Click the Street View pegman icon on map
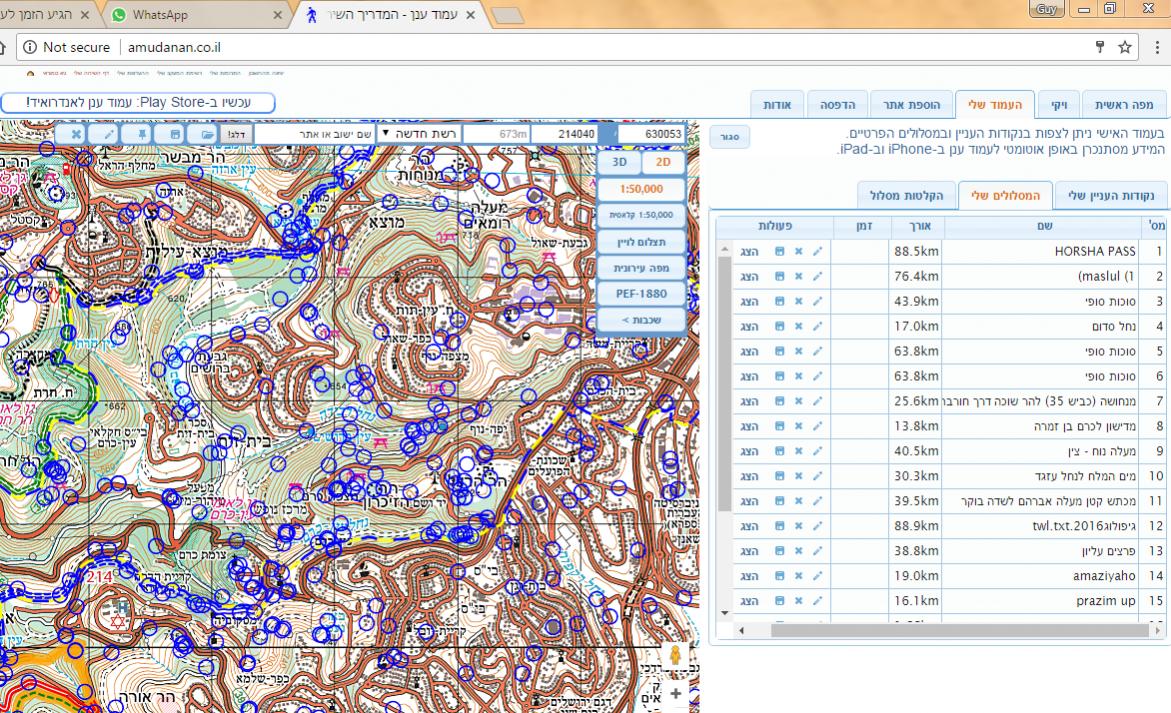The width and height of the screenshot is (1171, 713). [x=675, y=656]
